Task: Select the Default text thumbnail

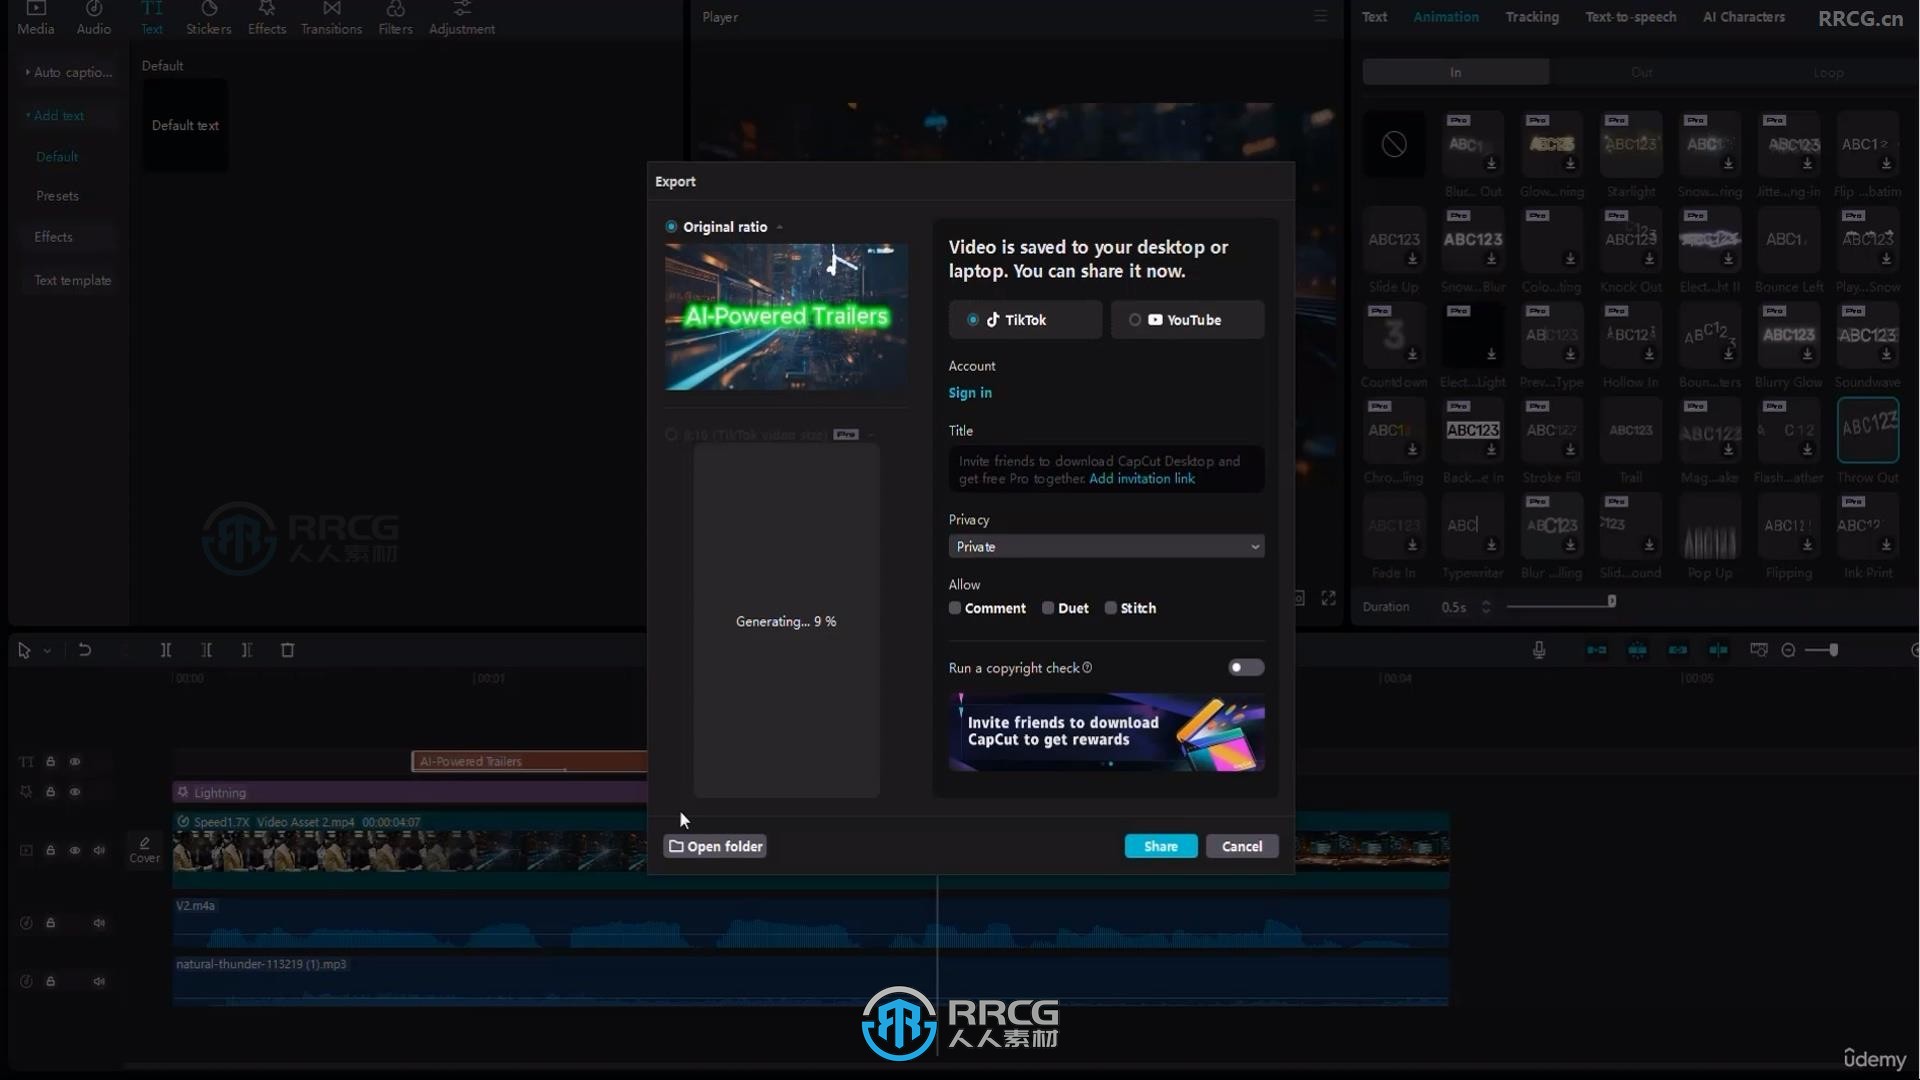Action: point(185,125)
